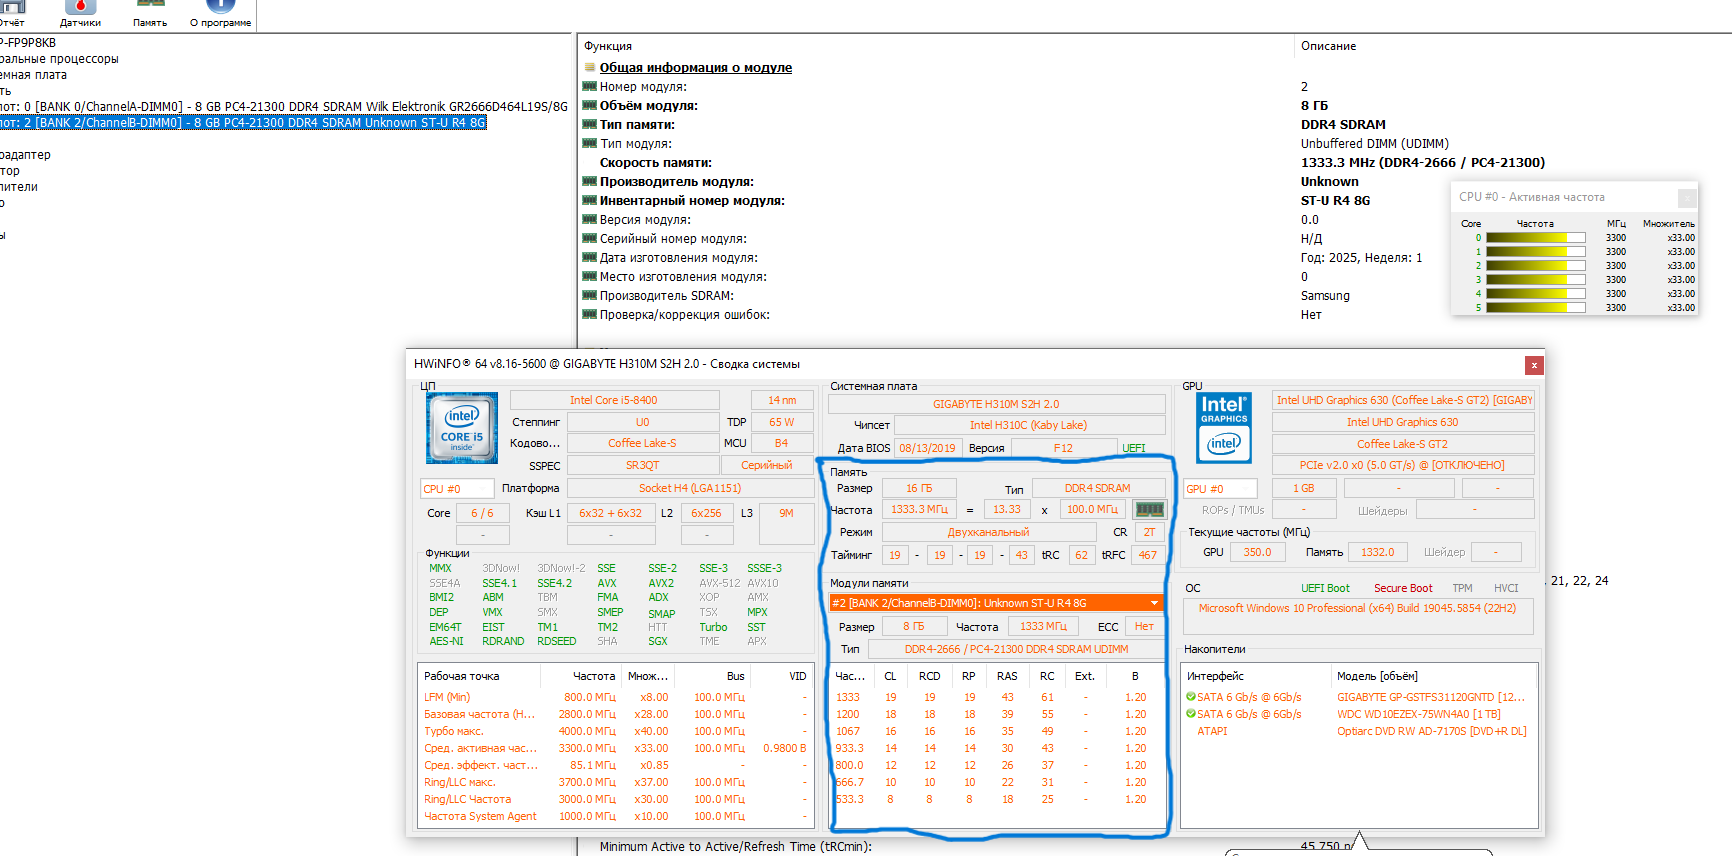This screenshot has width=1732, height=856.
Task: Select the slot 0 Wilk Elektronik memory row
Action: click(284, 107)
